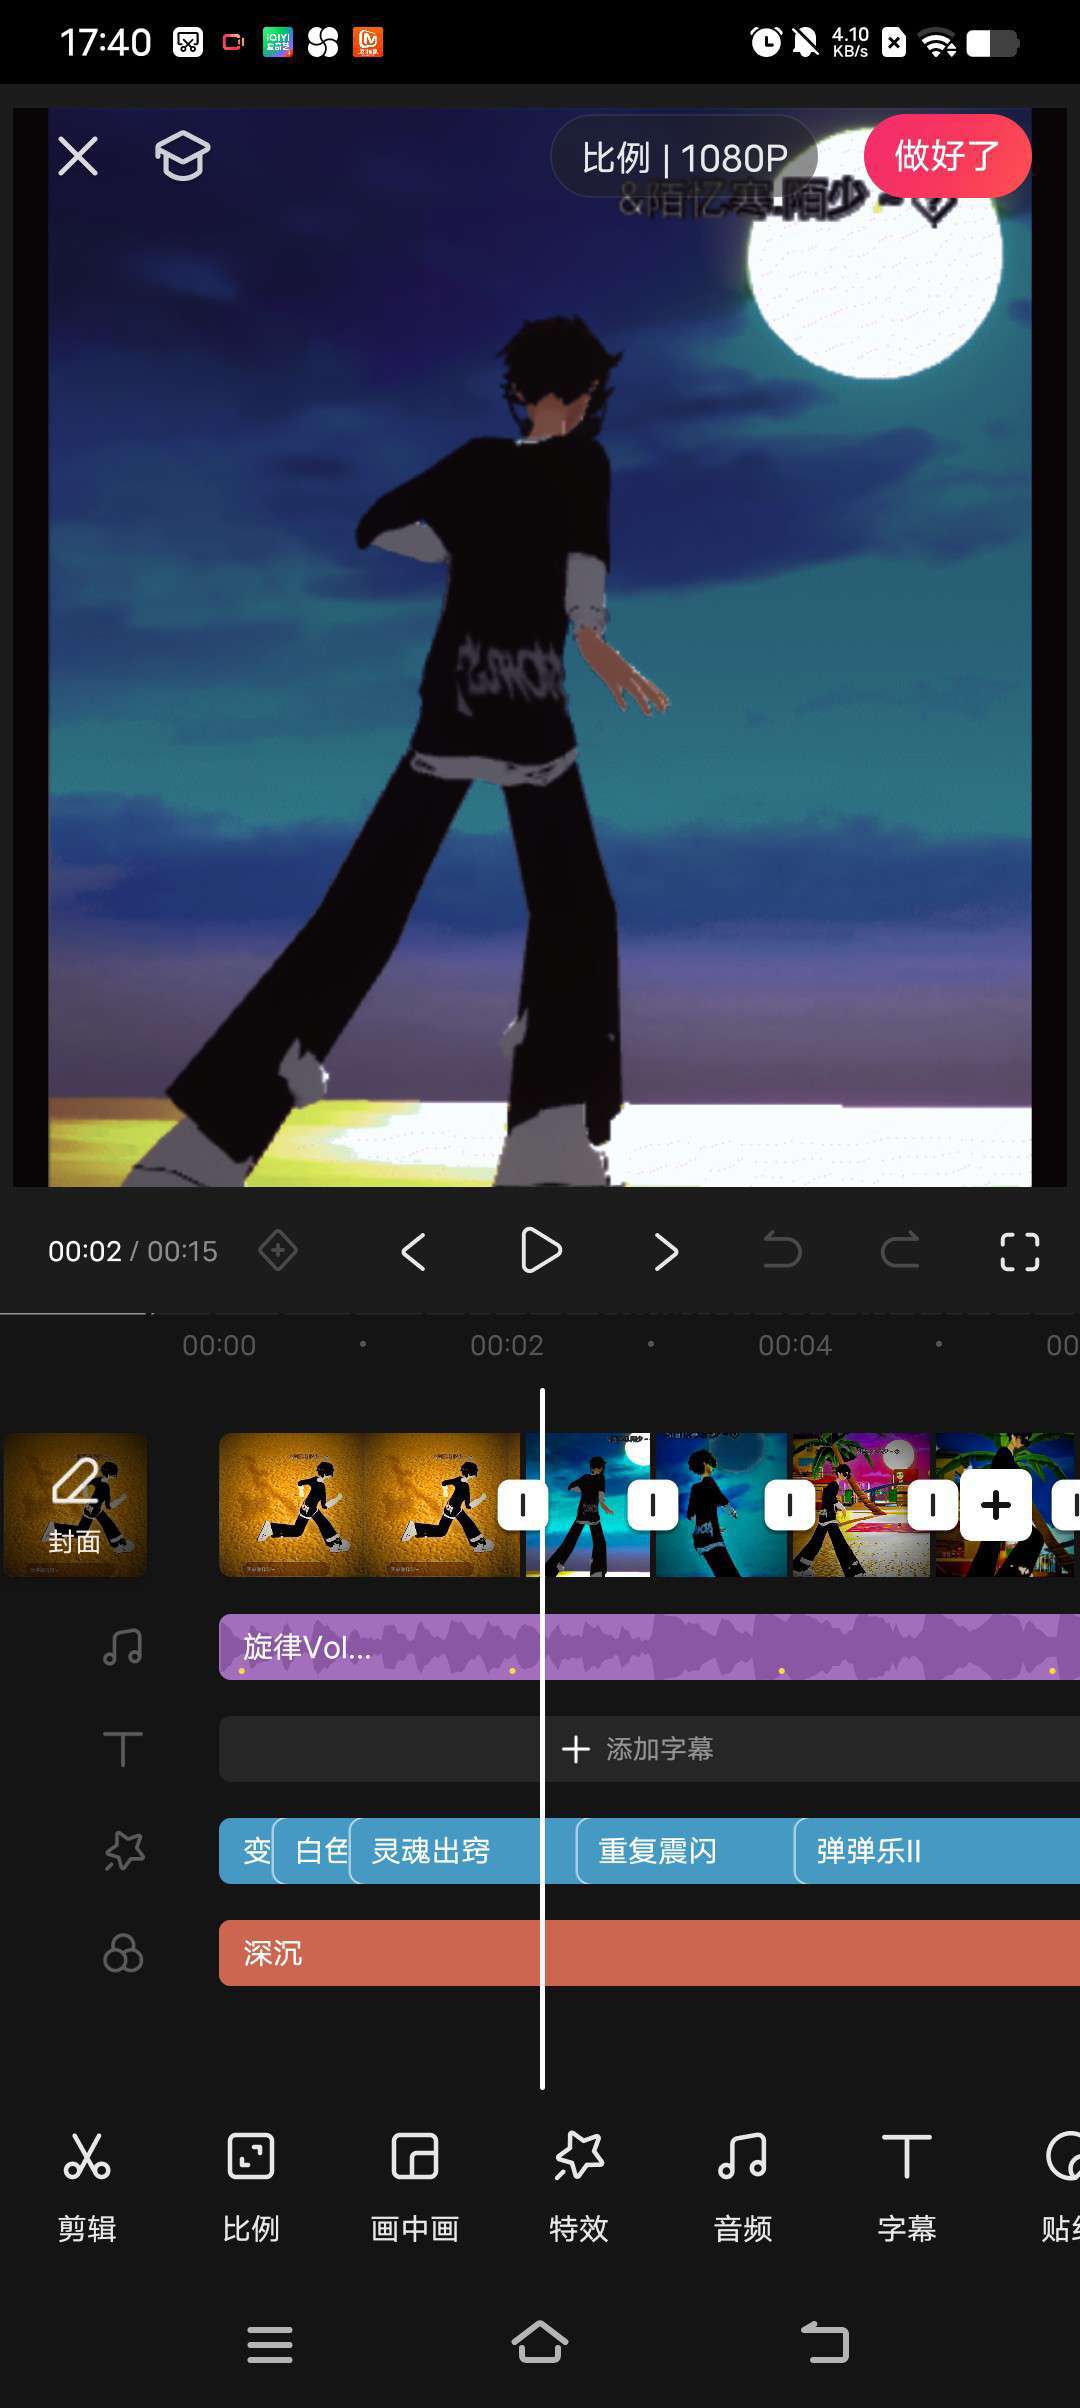This screenshot has height=2408, width=1080.
Task: Enter fullscreen preview mode
Action: pyautogui.click(x=1019, y=1251)
